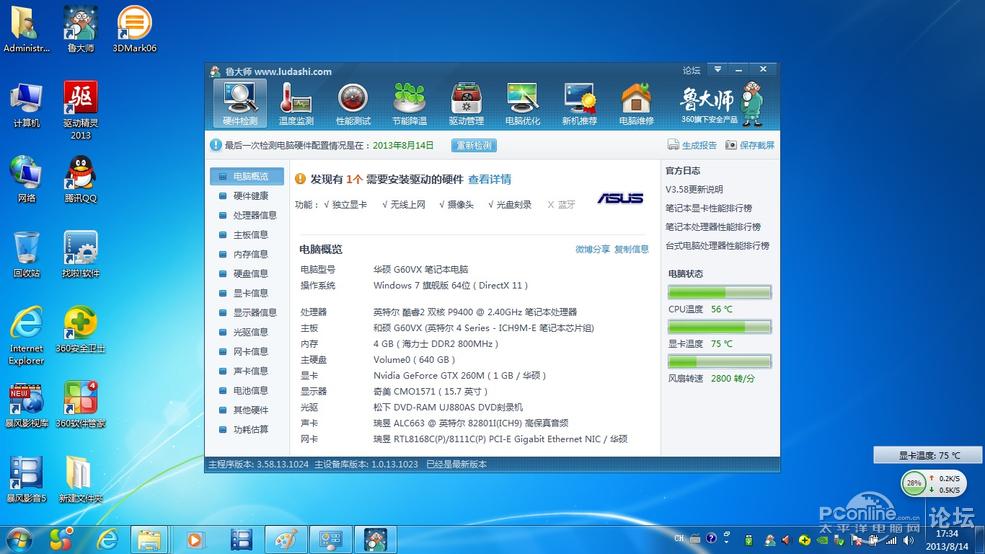Open the 新建文件夹 desktop folder
The height and width of the screenshot is (554, 985).
point(80,480)
